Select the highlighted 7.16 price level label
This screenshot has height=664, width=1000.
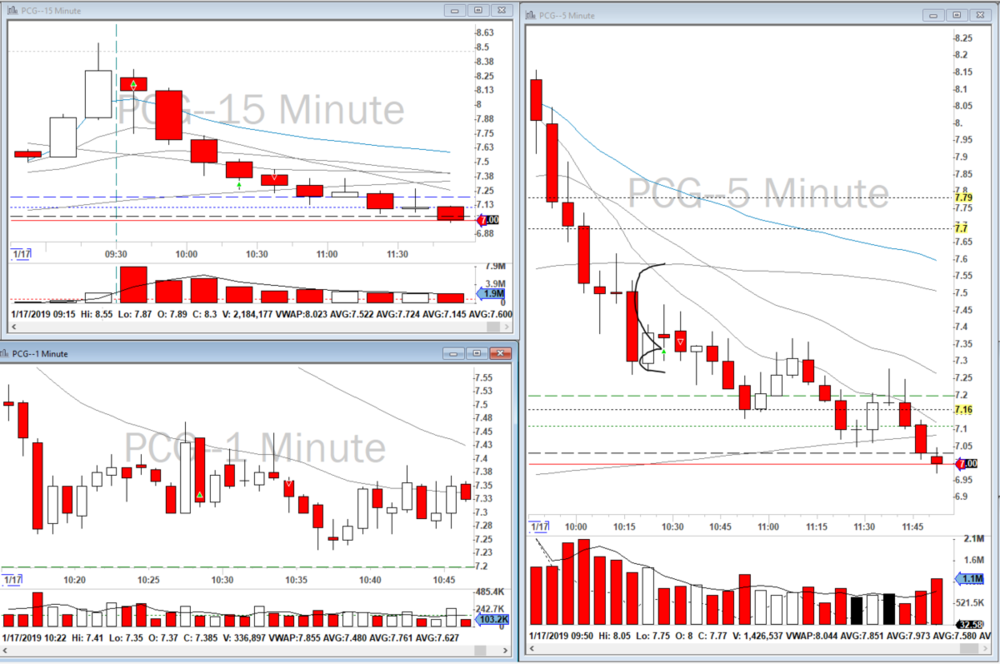964,410
